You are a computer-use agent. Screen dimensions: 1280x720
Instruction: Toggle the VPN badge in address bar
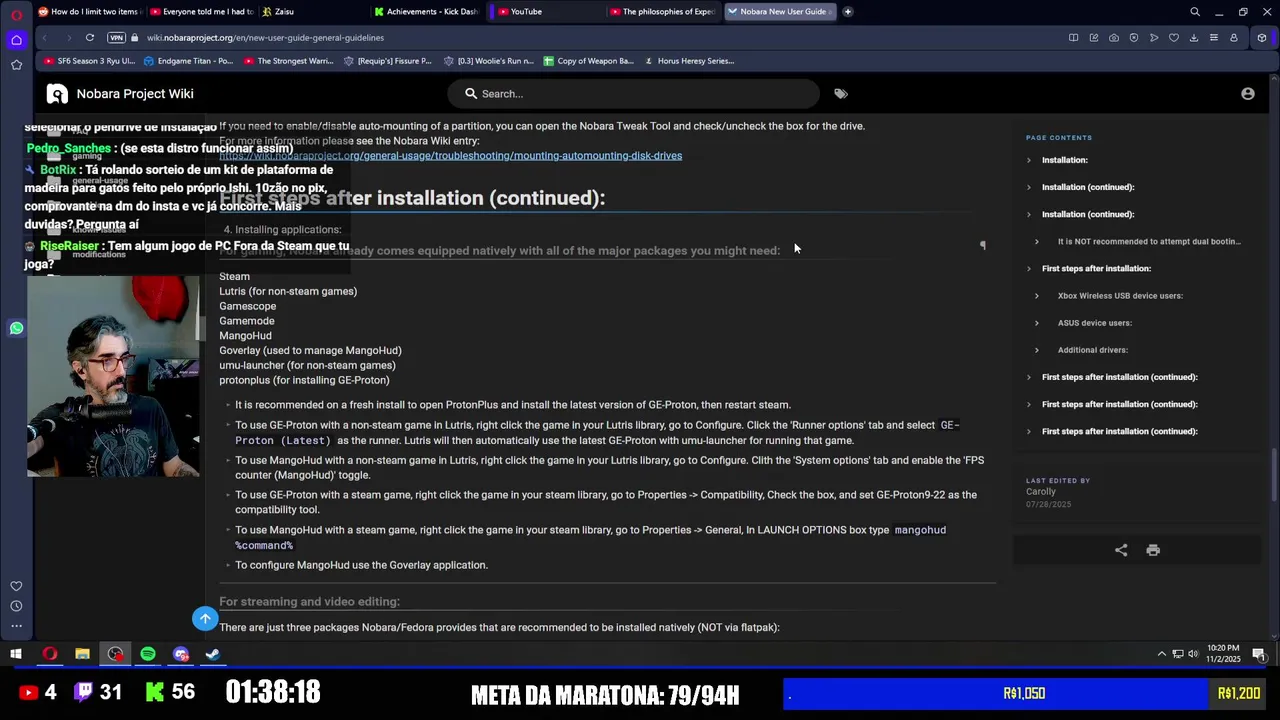116,38
